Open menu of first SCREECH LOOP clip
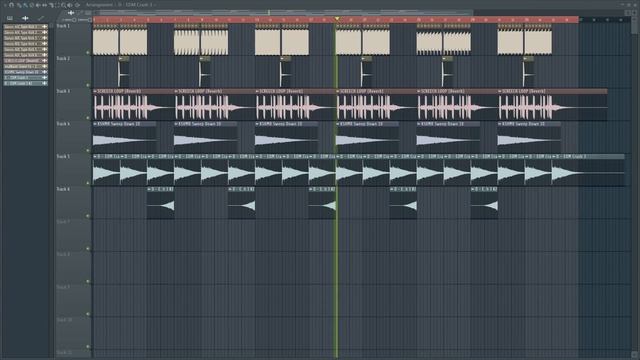The height and width of the screenshot is (360, 640). pyautogui.click(x=95, y=91)
